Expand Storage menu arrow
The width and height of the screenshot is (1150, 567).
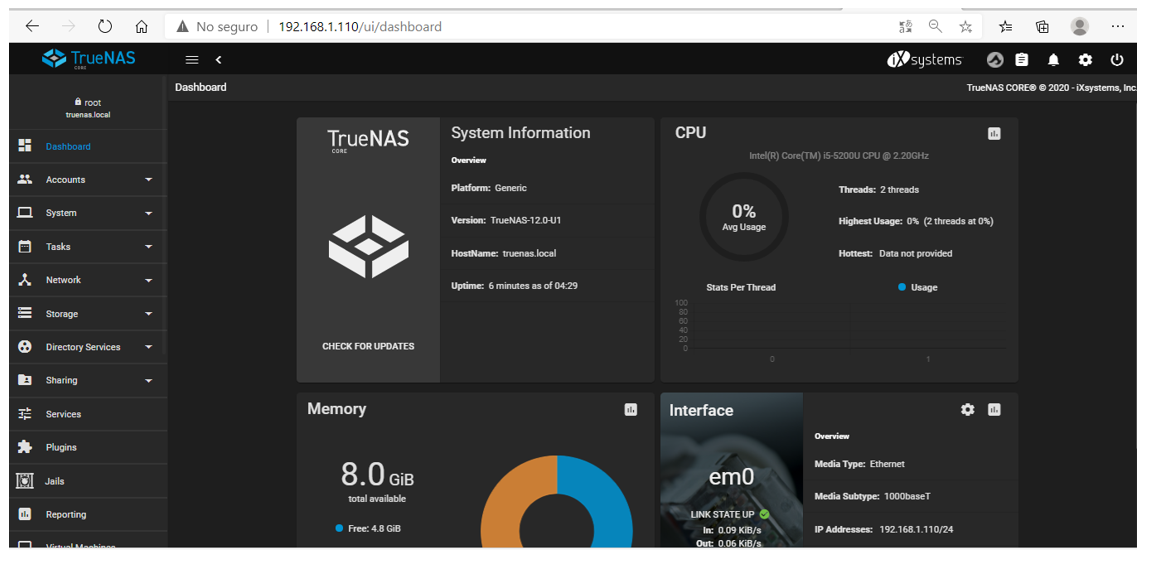pos(149,314)
